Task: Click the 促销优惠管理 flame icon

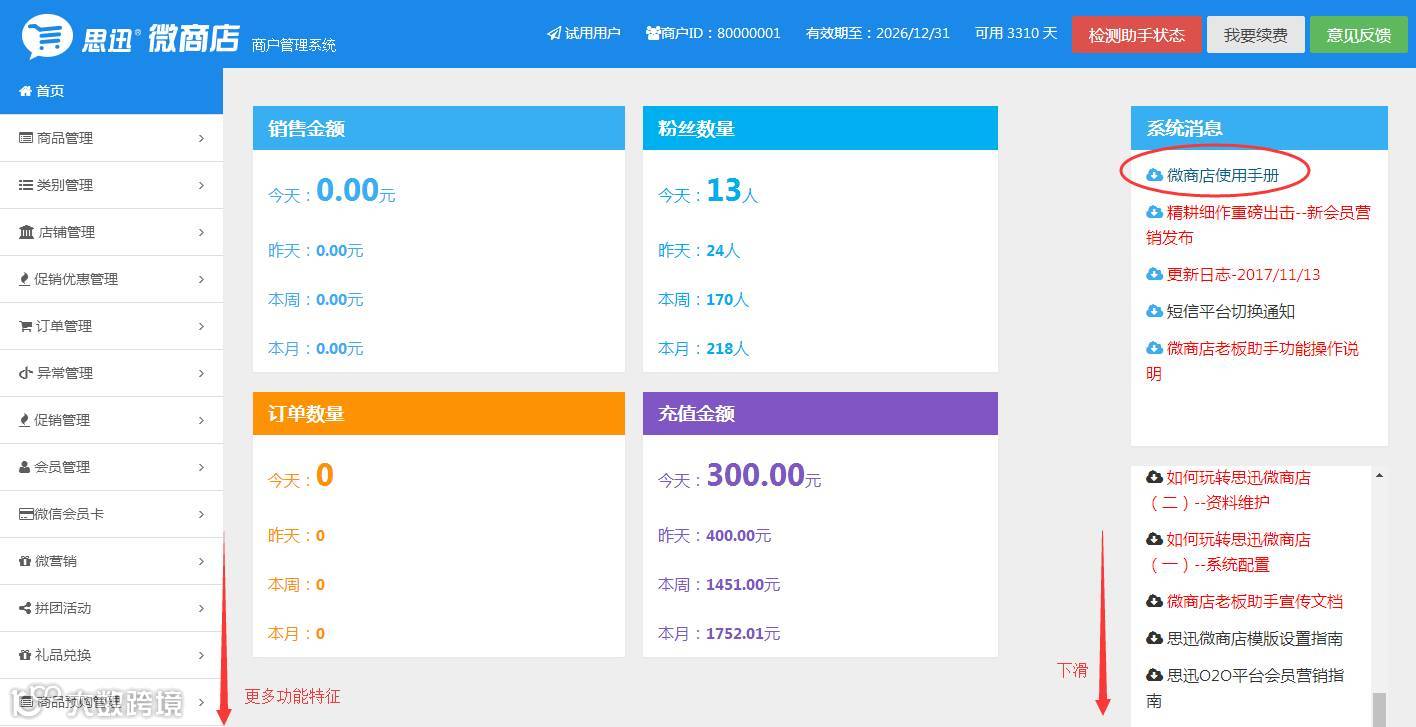Action: [x=25, y=279]
